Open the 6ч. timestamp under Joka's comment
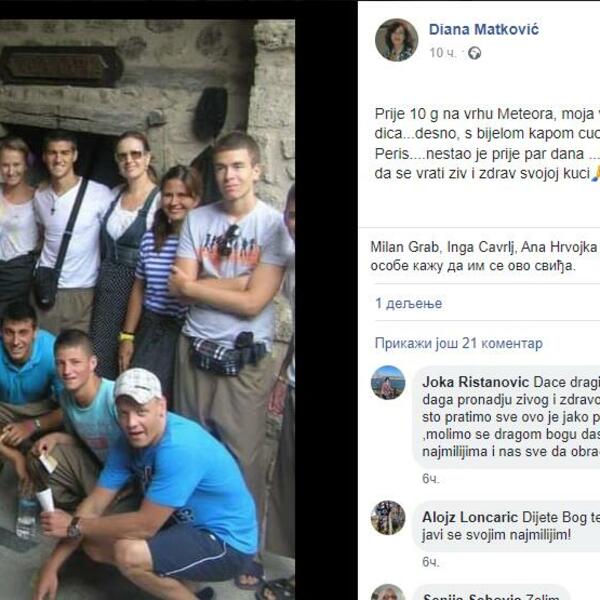 coord(430,479)
